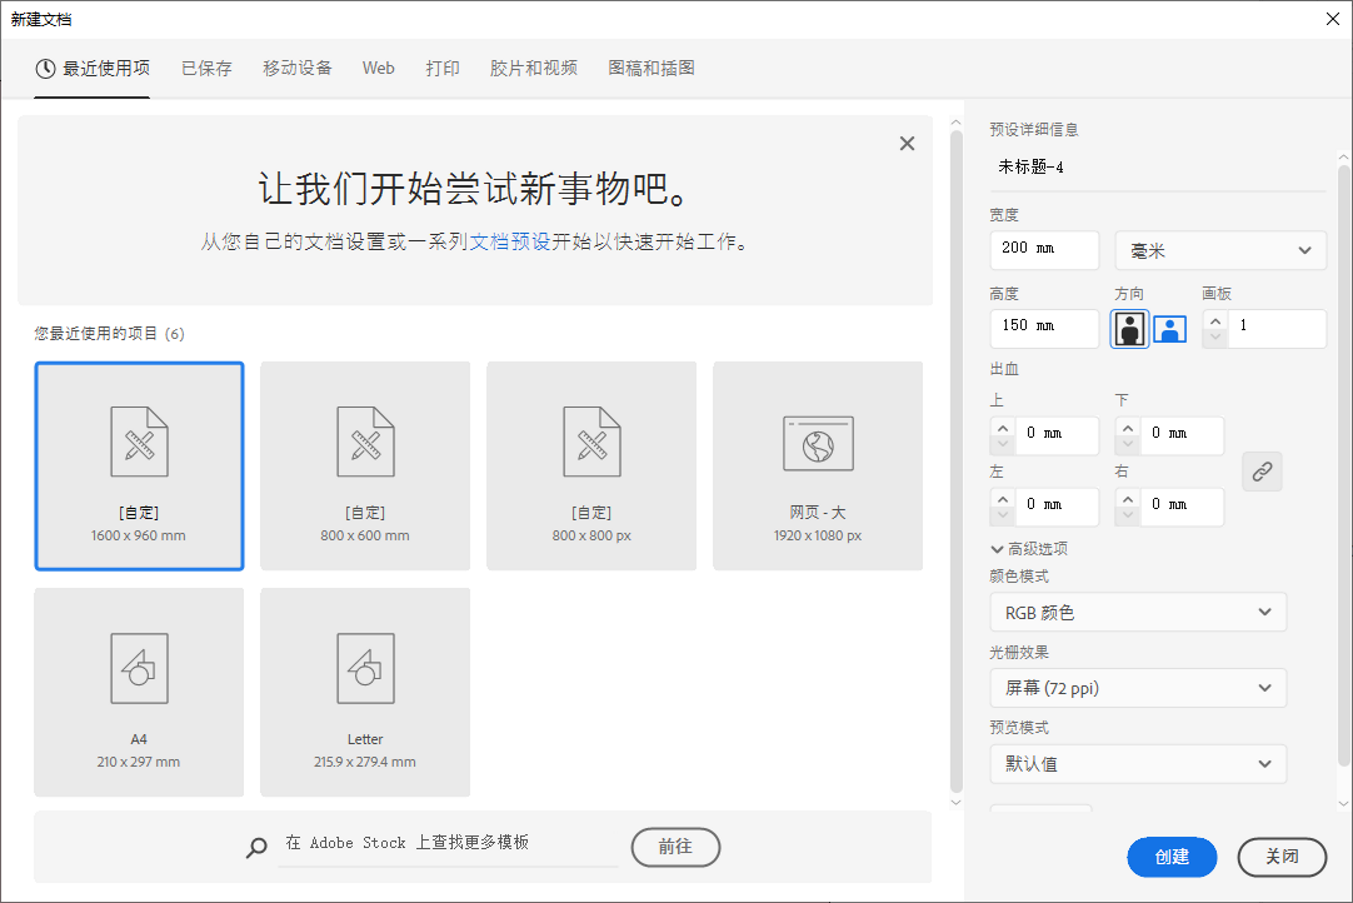Open the 预览模式 默认值 dropdown
The image size is (1353, 903).
(1138, 764)
